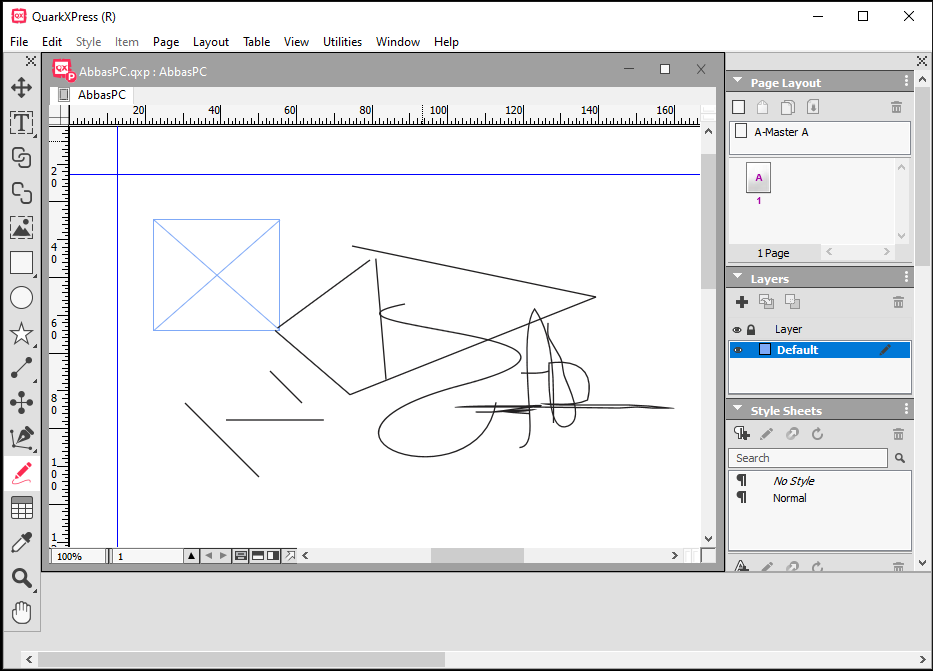Screen dimensions: 933x671
Task: Click the Edit style sheet pencil icon
Action: click(x=766, y=434)
